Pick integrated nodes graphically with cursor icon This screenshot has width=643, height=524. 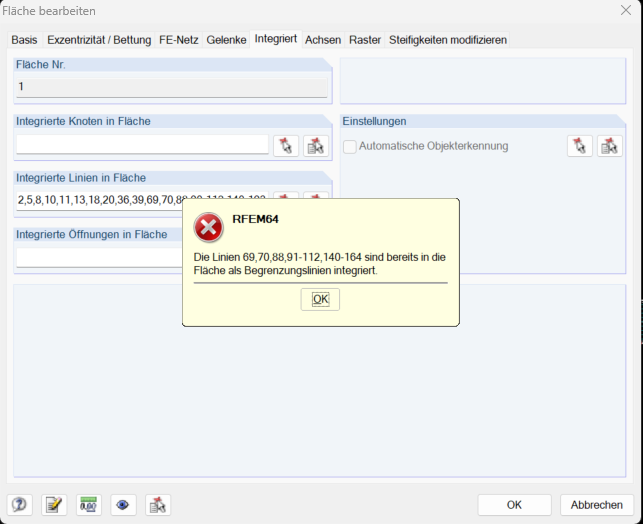point(286,146)
